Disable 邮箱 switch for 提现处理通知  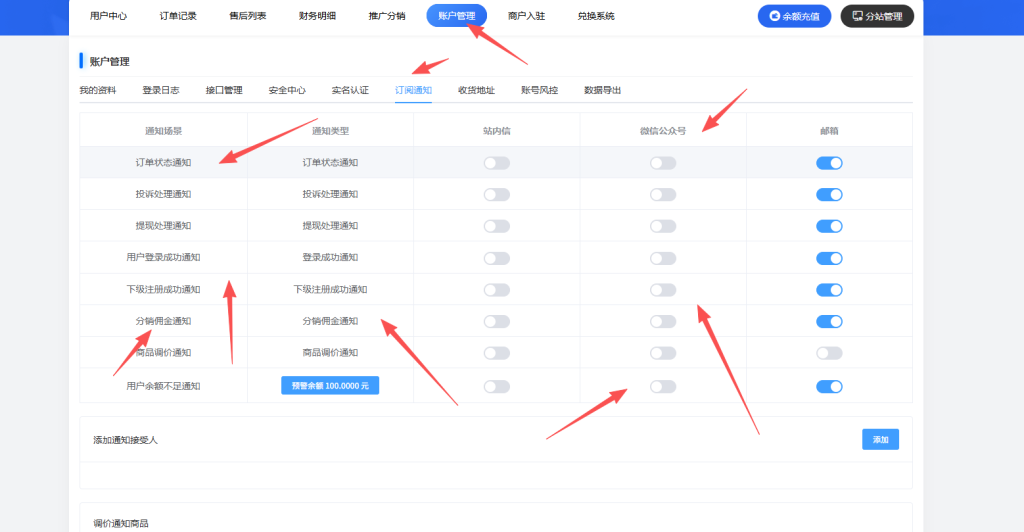coord(829,226)
